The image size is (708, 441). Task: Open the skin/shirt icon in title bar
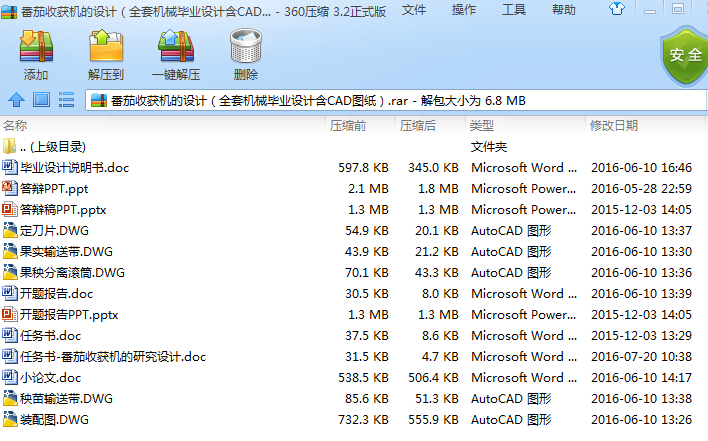point(616,9)
